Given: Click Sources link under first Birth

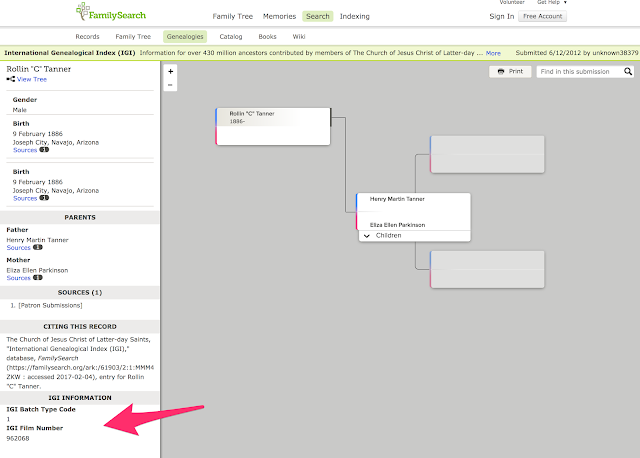Looking at the screenshot, I should coord(25,150).
